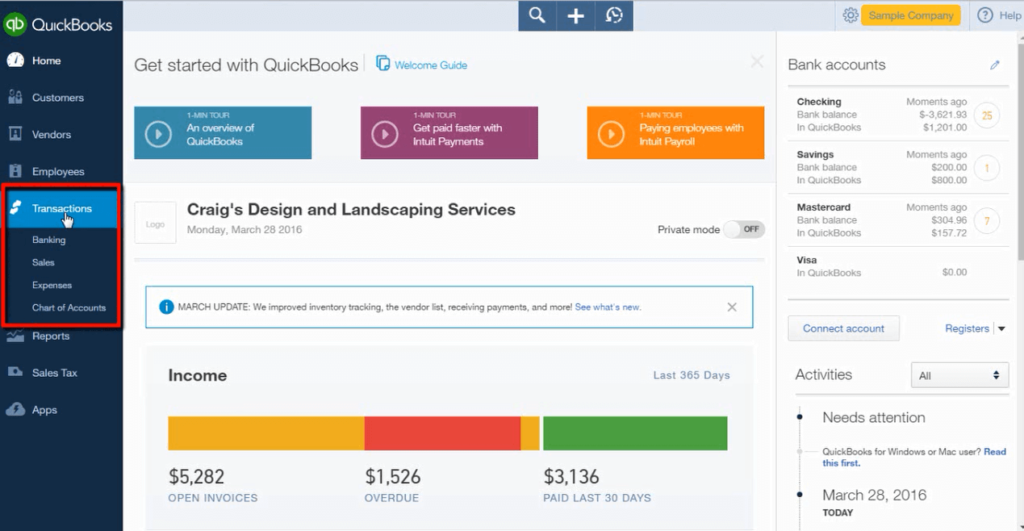Open the search magnifier tool

[x=537, y=16]
